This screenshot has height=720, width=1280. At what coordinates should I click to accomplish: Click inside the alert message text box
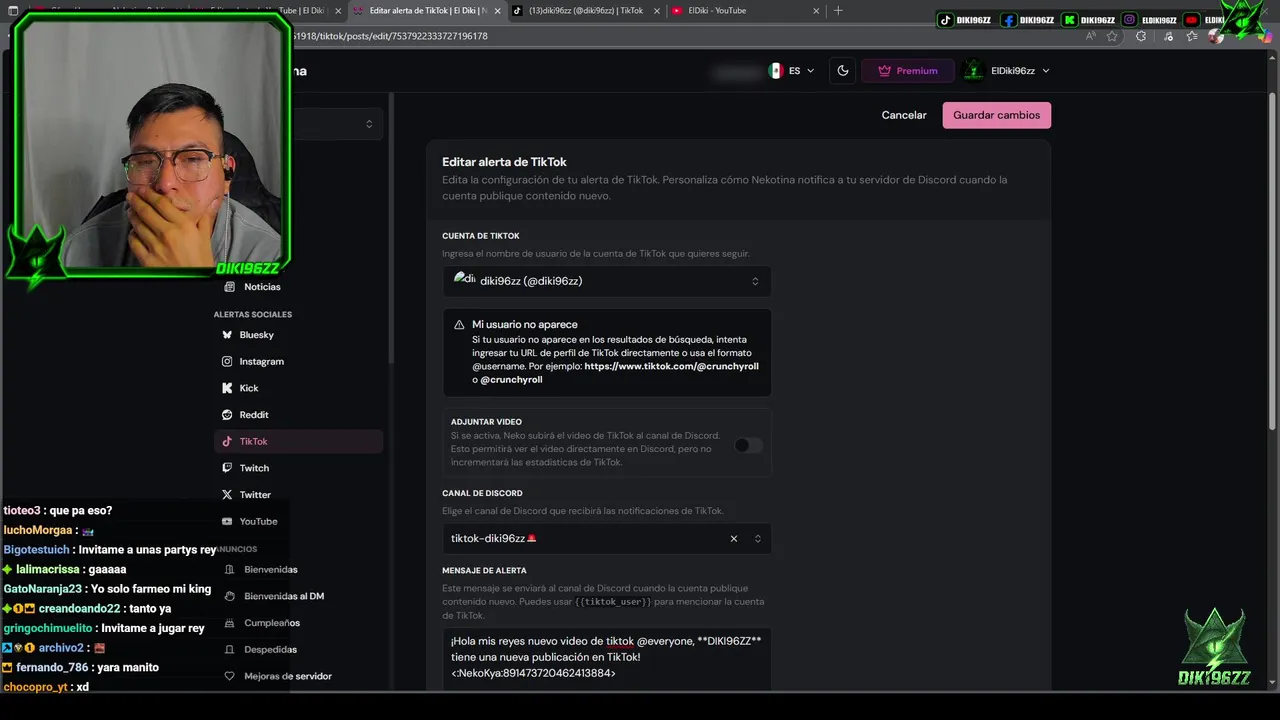(x=607, y=657)
